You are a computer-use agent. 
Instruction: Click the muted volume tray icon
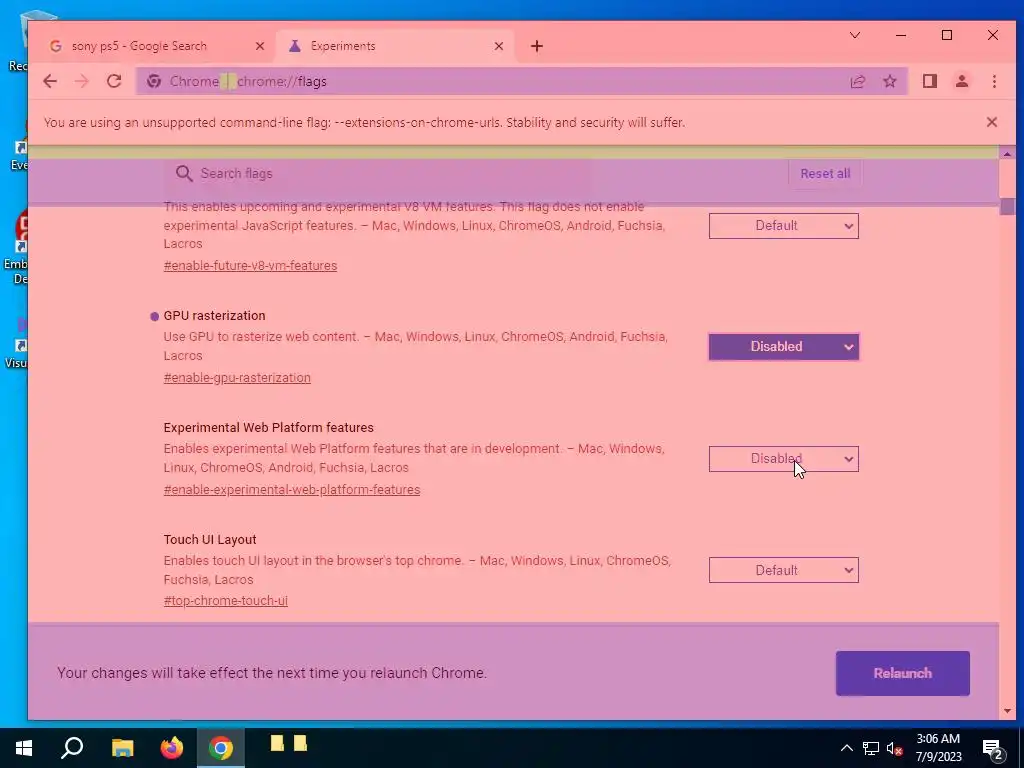click(894, 748)
